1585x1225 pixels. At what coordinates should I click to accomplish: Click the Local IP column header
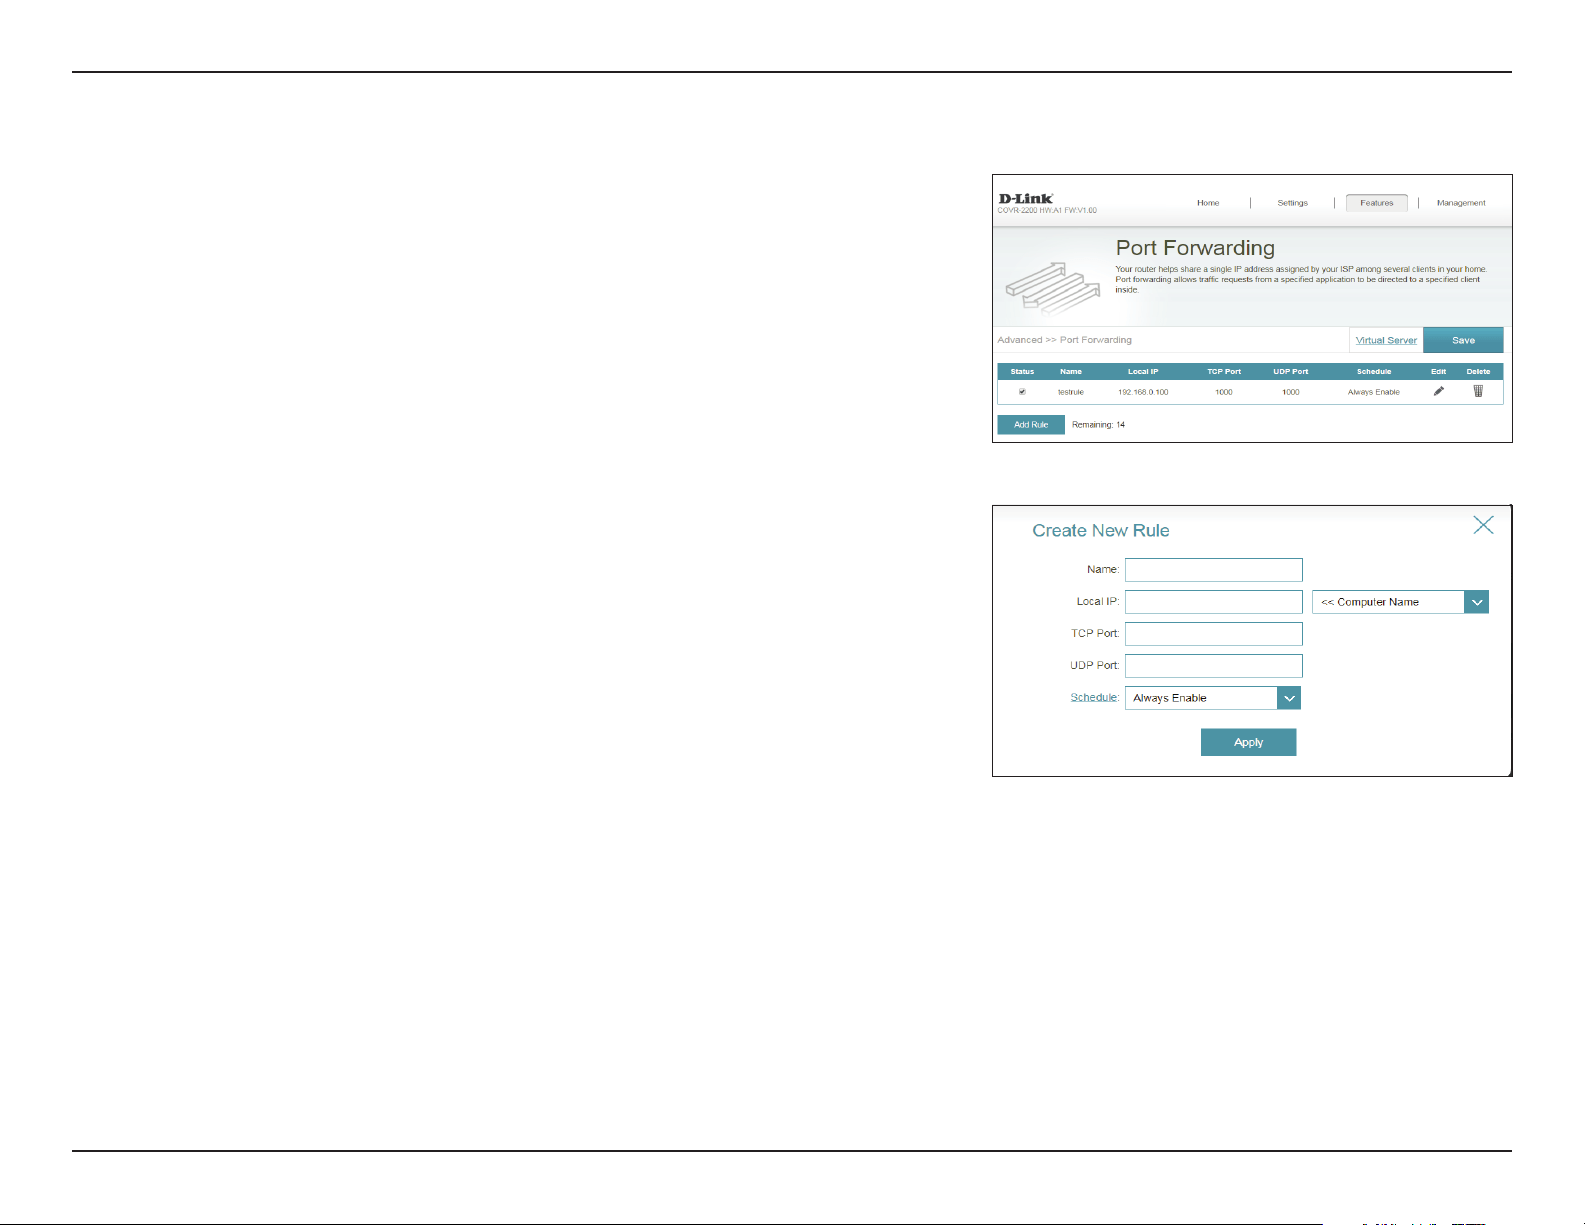point(1143,371)
